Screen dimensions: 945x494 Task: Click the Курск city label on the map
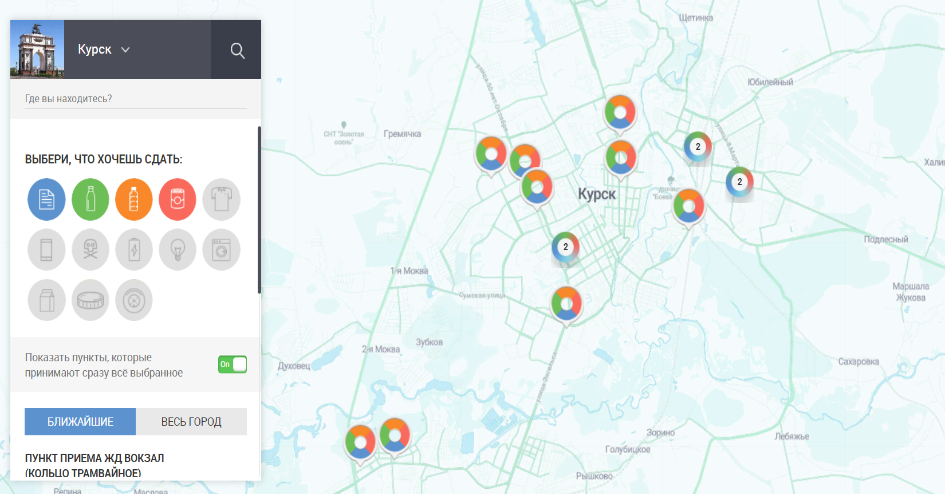(597, 194)
